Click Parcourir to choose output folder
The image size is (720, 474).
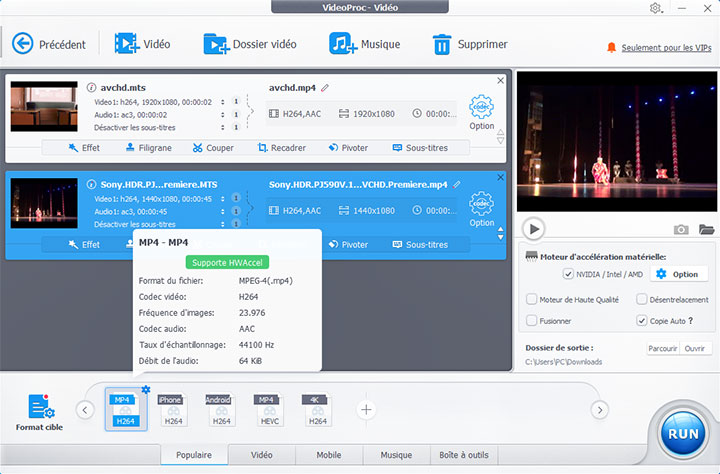pos(663,349)
